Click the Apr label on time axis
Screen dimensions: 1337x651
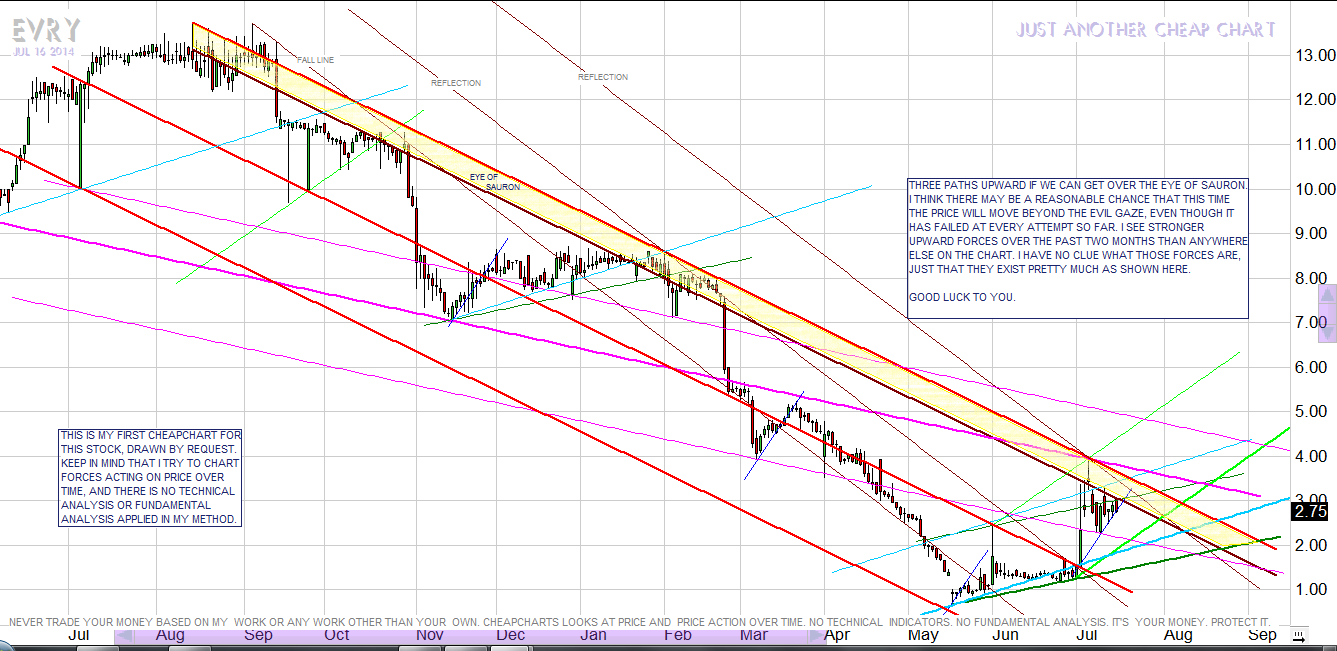(836, 634)
